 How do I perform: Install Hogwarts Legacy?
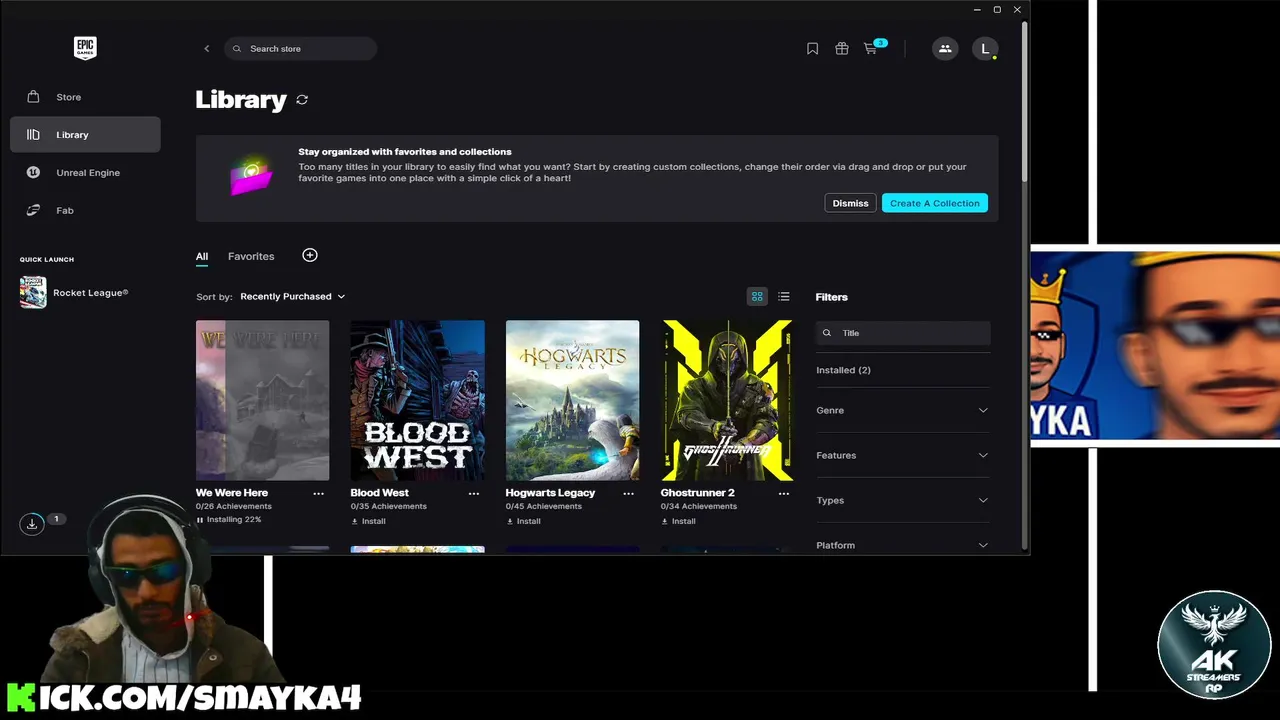(x=523, y=521)
